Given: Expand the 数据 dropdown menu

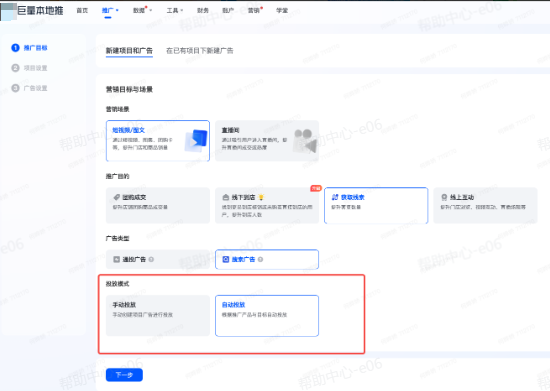Looking at the screenshot, I should [142, 11].
